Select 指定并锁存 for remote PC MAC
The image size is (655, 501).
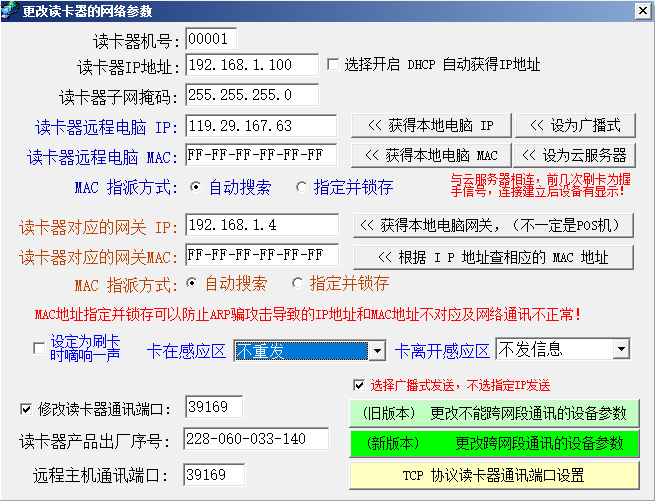302,187
